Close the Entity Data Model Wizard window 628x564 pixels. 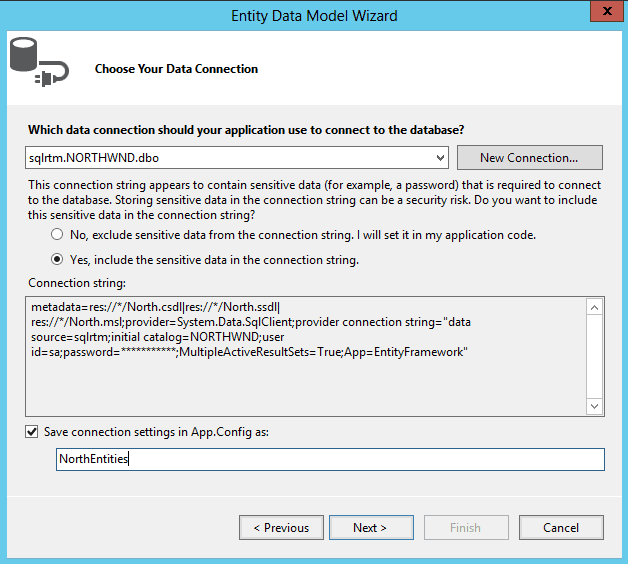[x=607, y=11]
